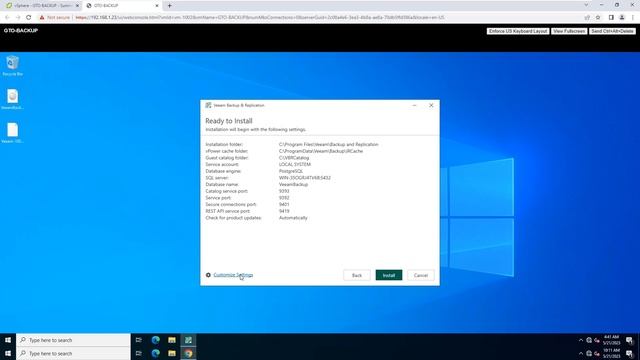The height and width of the screenshot is (360, 640).
Task: Click the C:\VBRCatalog guest catalog path
Action: (x=294, y=158)
